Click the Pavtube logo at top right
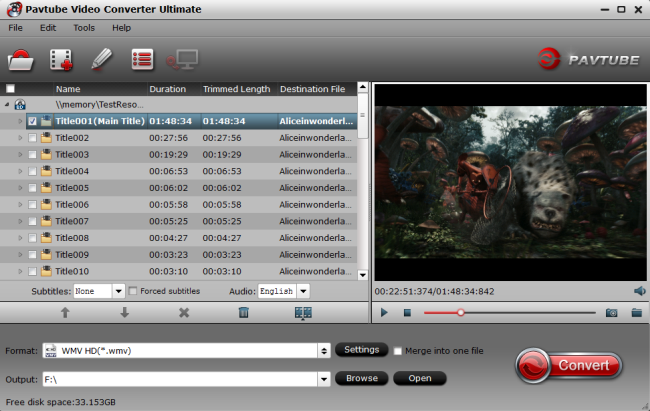650x411 pixels. pyautogui.click(x=588, y=59)
